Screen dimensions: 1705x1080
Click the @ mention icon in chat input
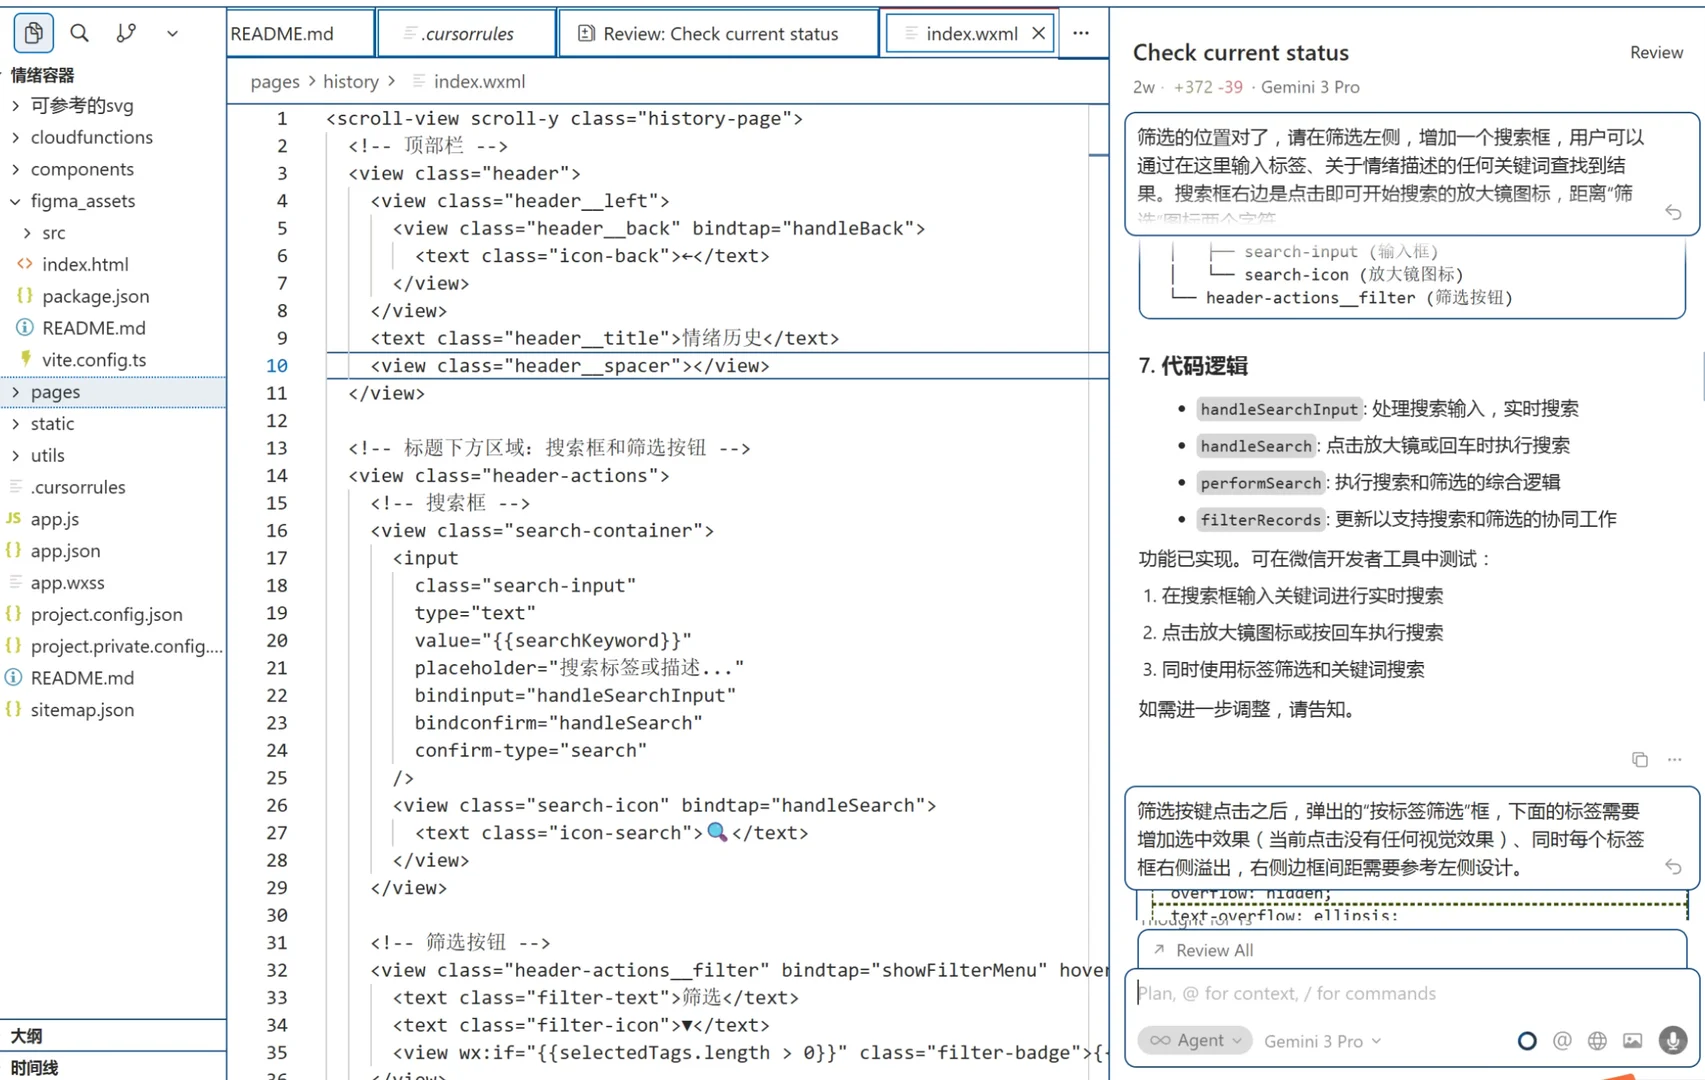[1562, 1041]
